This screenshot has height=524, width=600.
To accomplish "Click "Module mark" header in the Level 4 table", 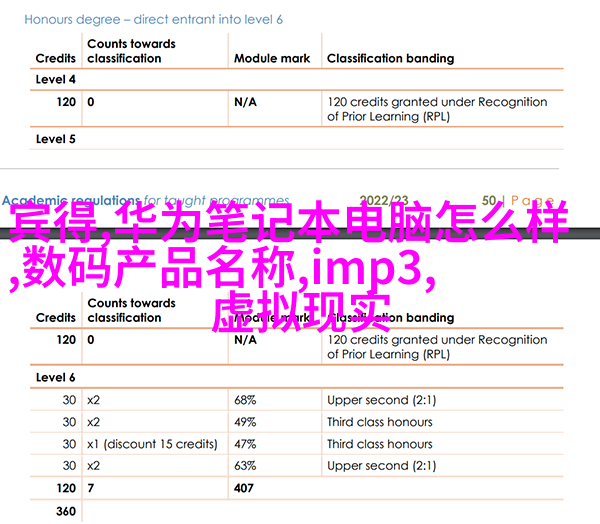I will click(272, 58).
